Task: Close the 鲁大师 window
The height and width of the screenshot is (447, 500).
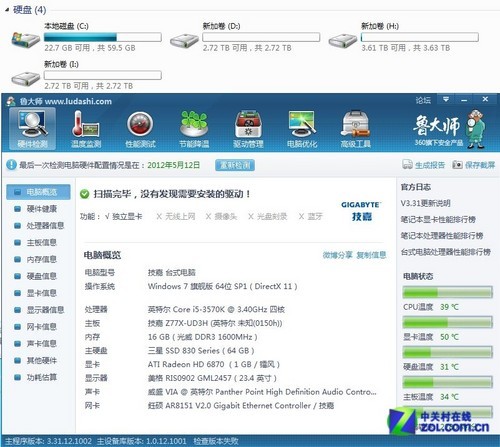Action: 485,99
